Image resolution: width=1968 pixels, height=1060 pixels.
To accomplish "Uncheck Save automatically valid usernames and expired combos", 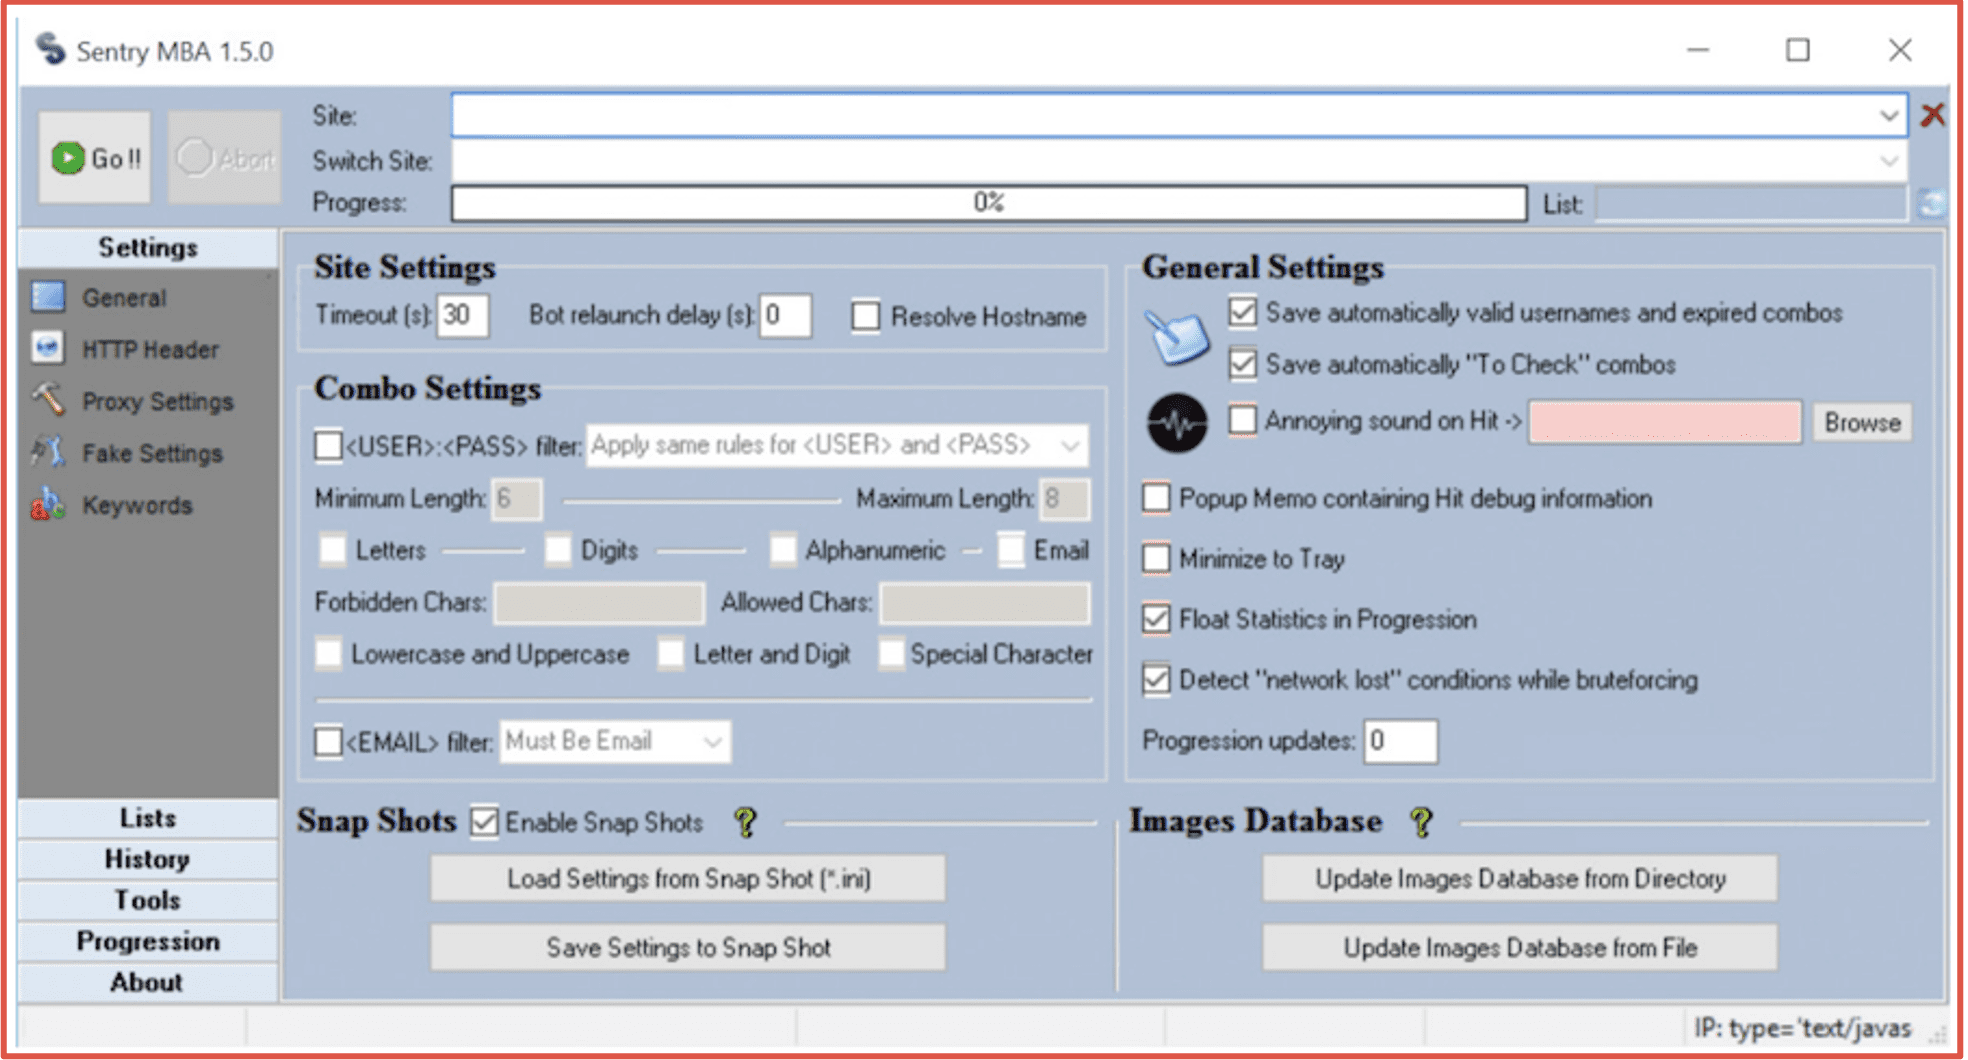I will point(1243,312).
